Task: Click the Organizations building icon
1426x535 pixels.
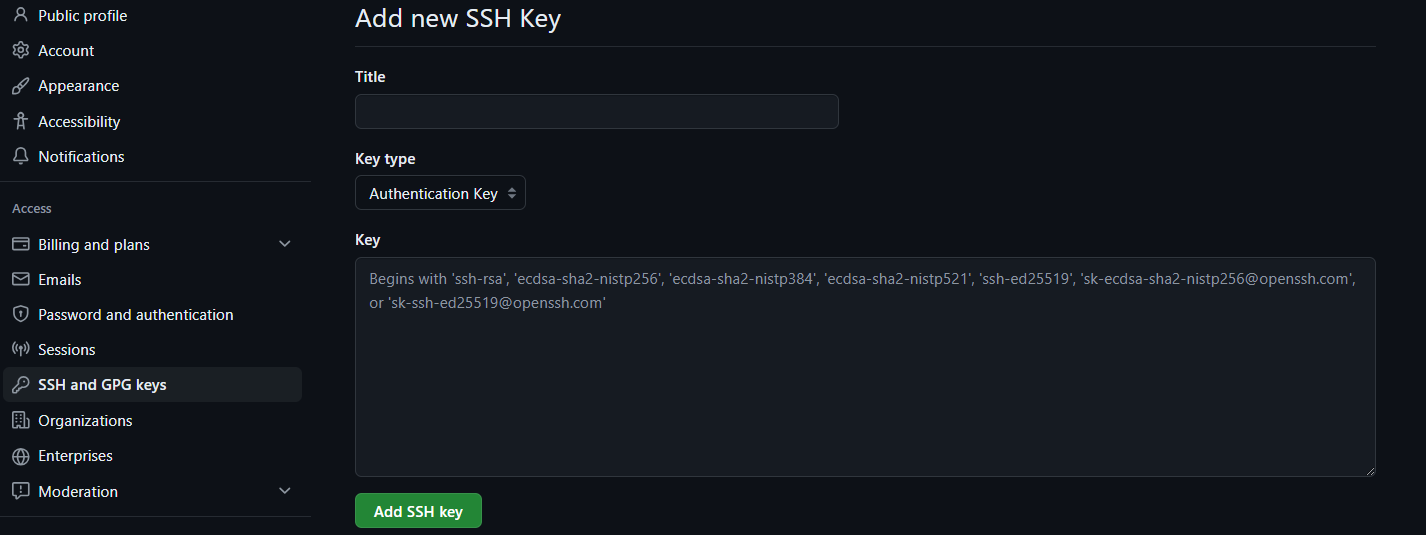Action: pyautogui.click(x=20, y=421)
